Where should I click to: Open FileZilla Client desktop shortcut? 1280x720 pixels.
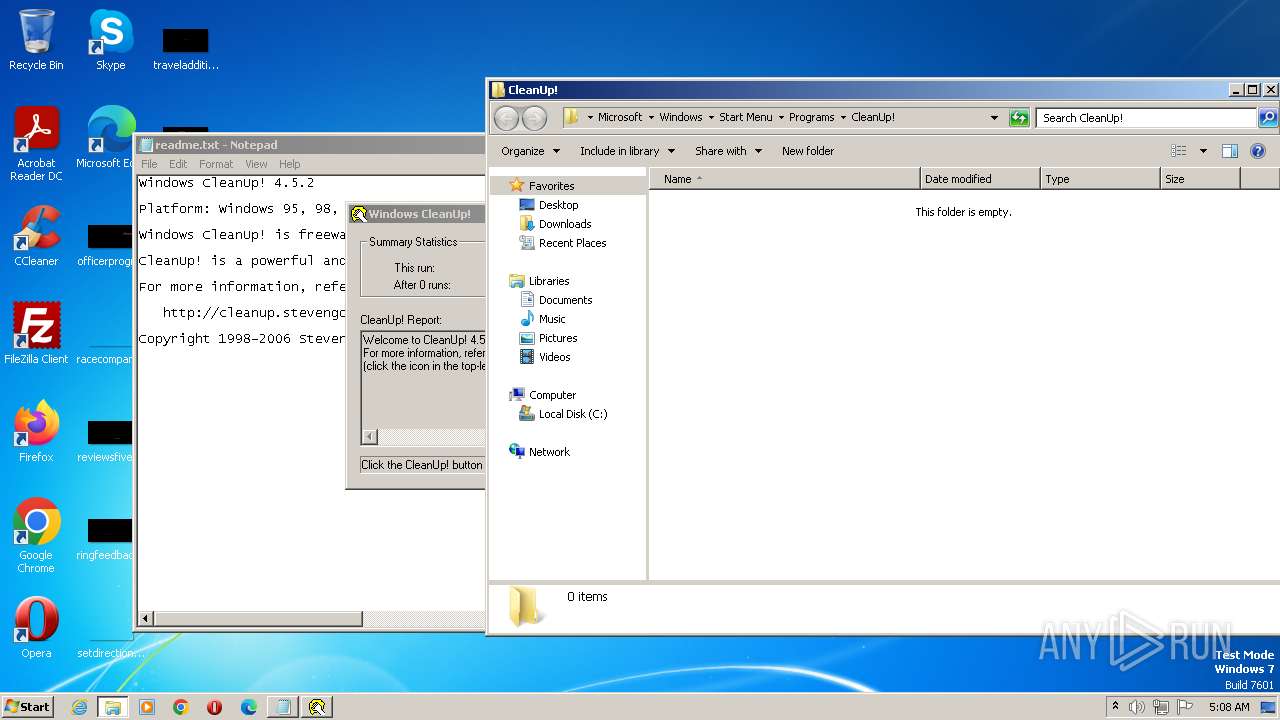pos(36,334)
